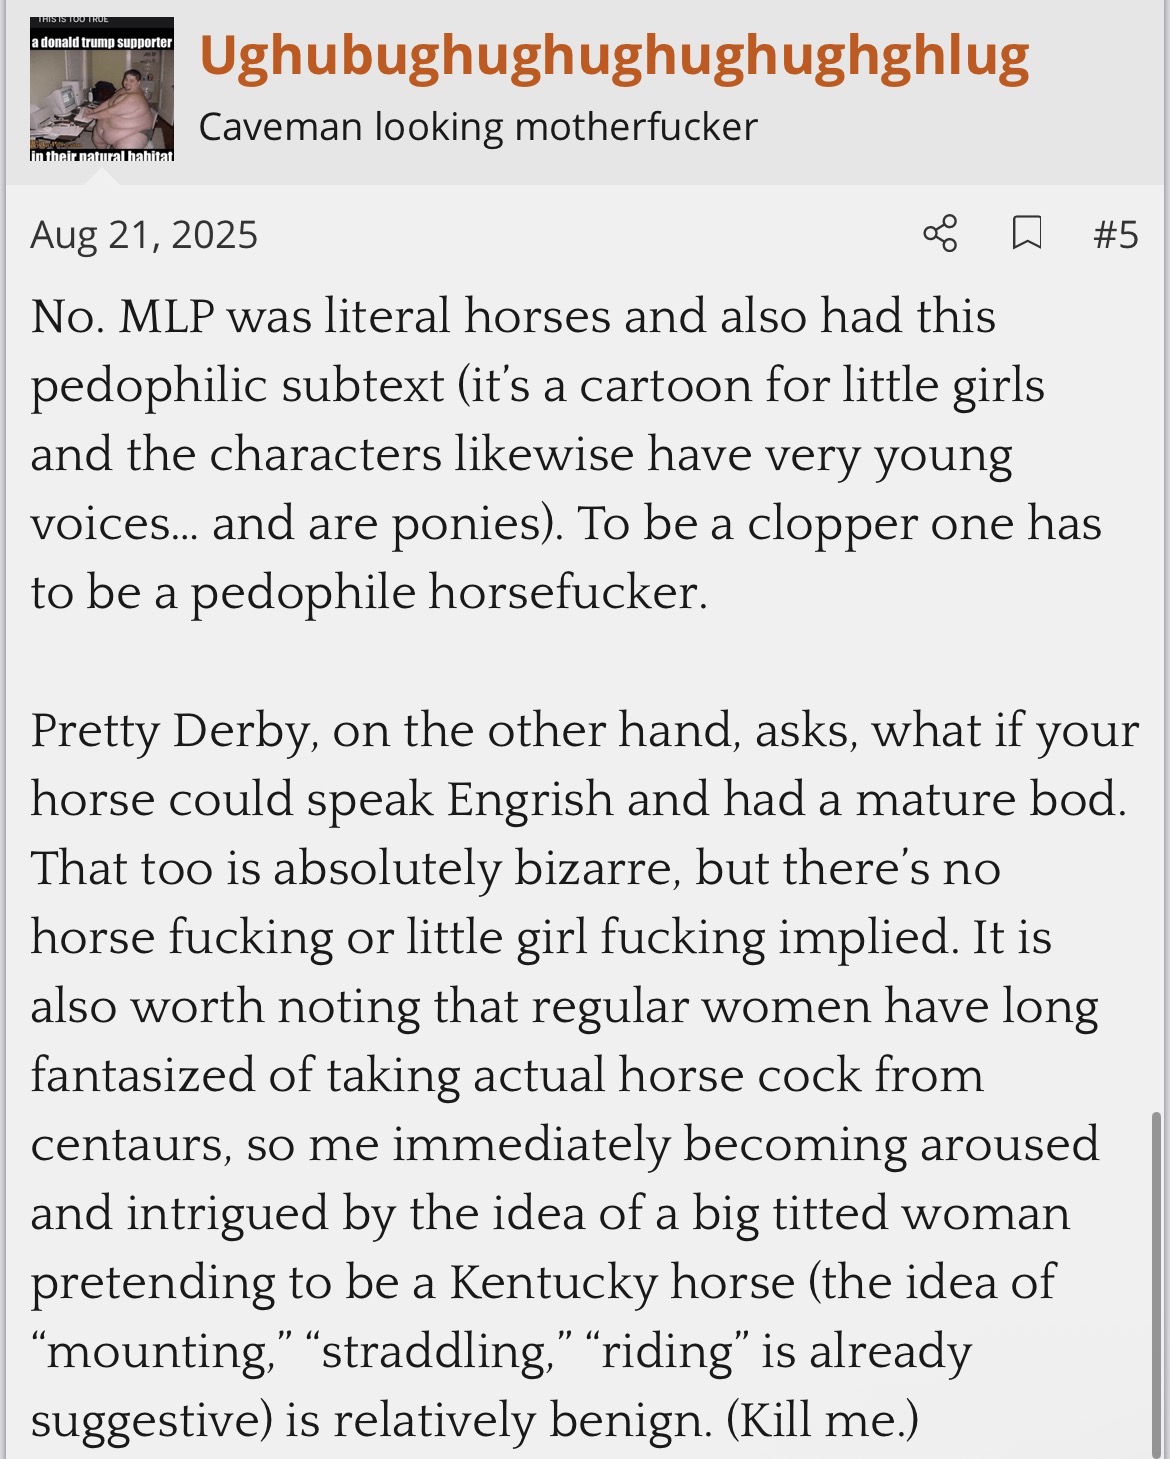The image size is (1170, 1459).
Task: Click the scrollbar thumb on the right edge
Action: pyautogui.click(x=1157, y=1280)
